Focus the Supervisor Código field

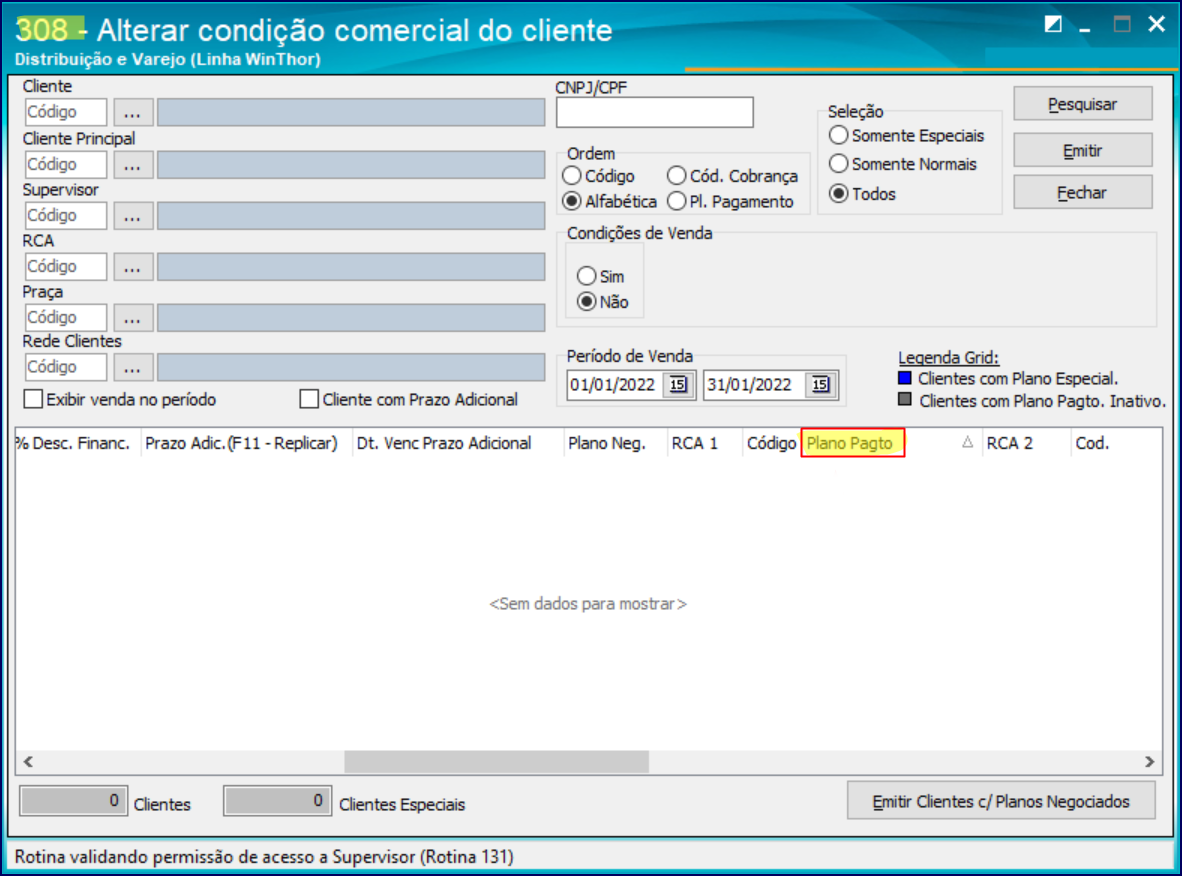click(x=66, y=216)
